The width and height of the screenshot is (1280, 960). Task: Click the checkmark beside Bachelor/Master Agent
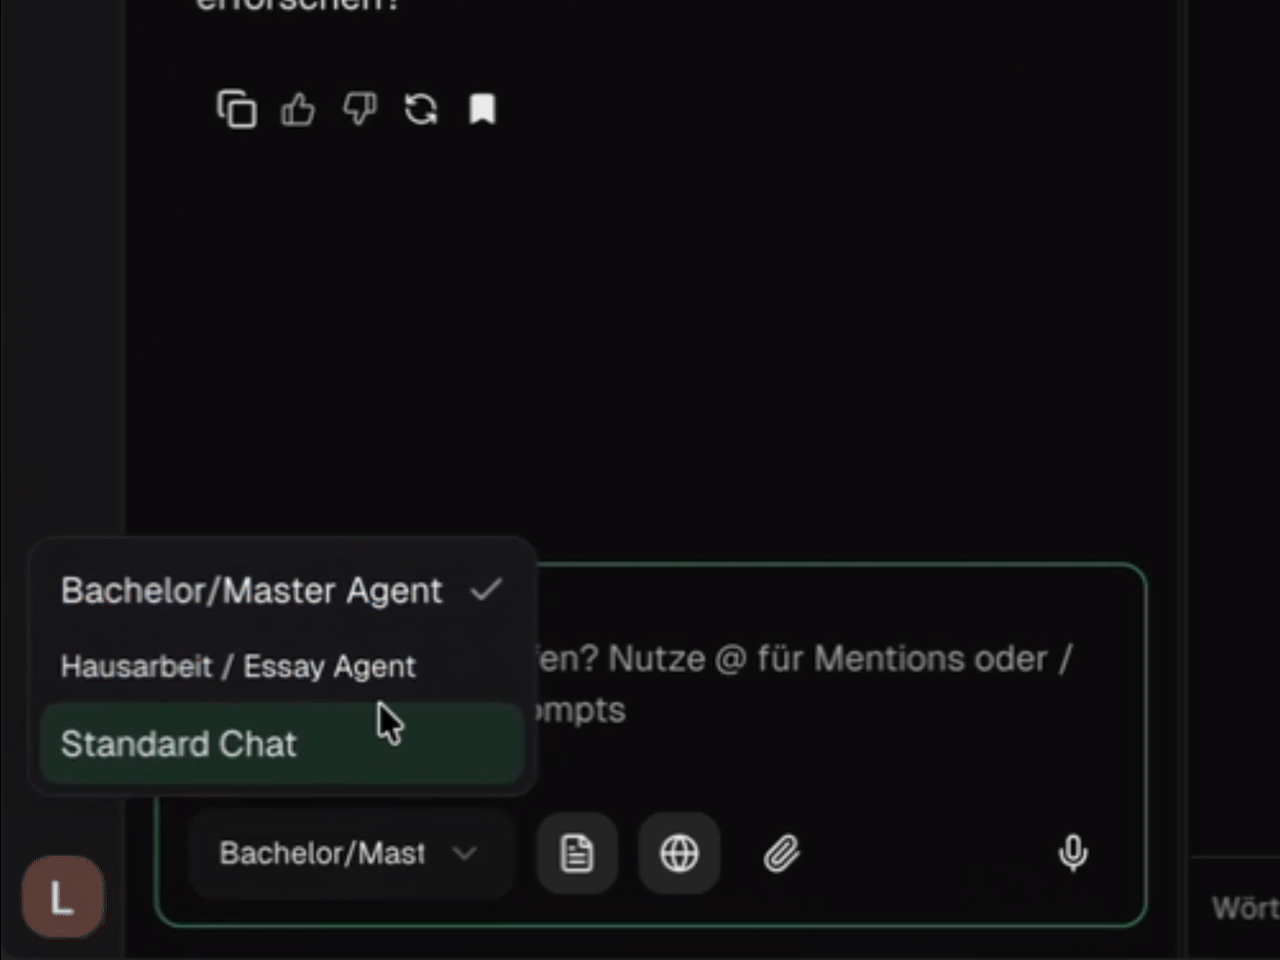point(486,590)
